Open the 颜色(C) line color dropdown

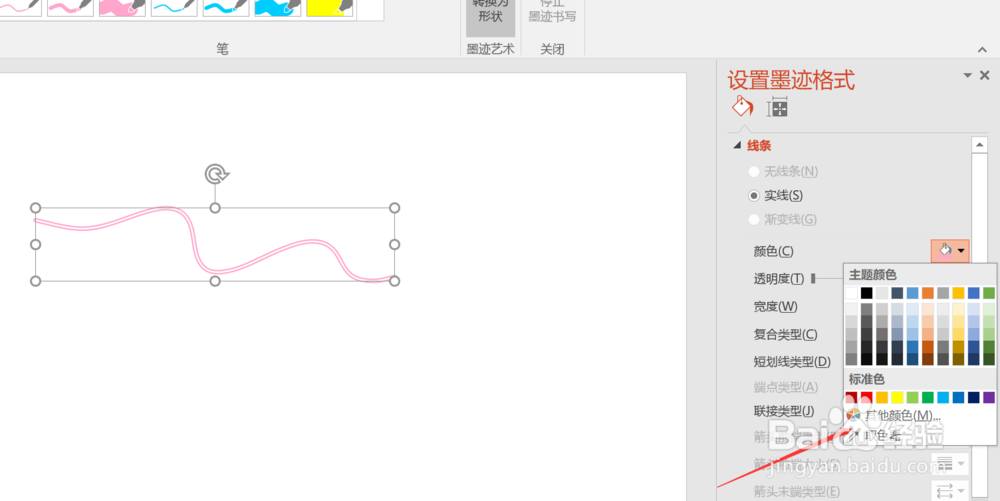[x=950, y=250]
